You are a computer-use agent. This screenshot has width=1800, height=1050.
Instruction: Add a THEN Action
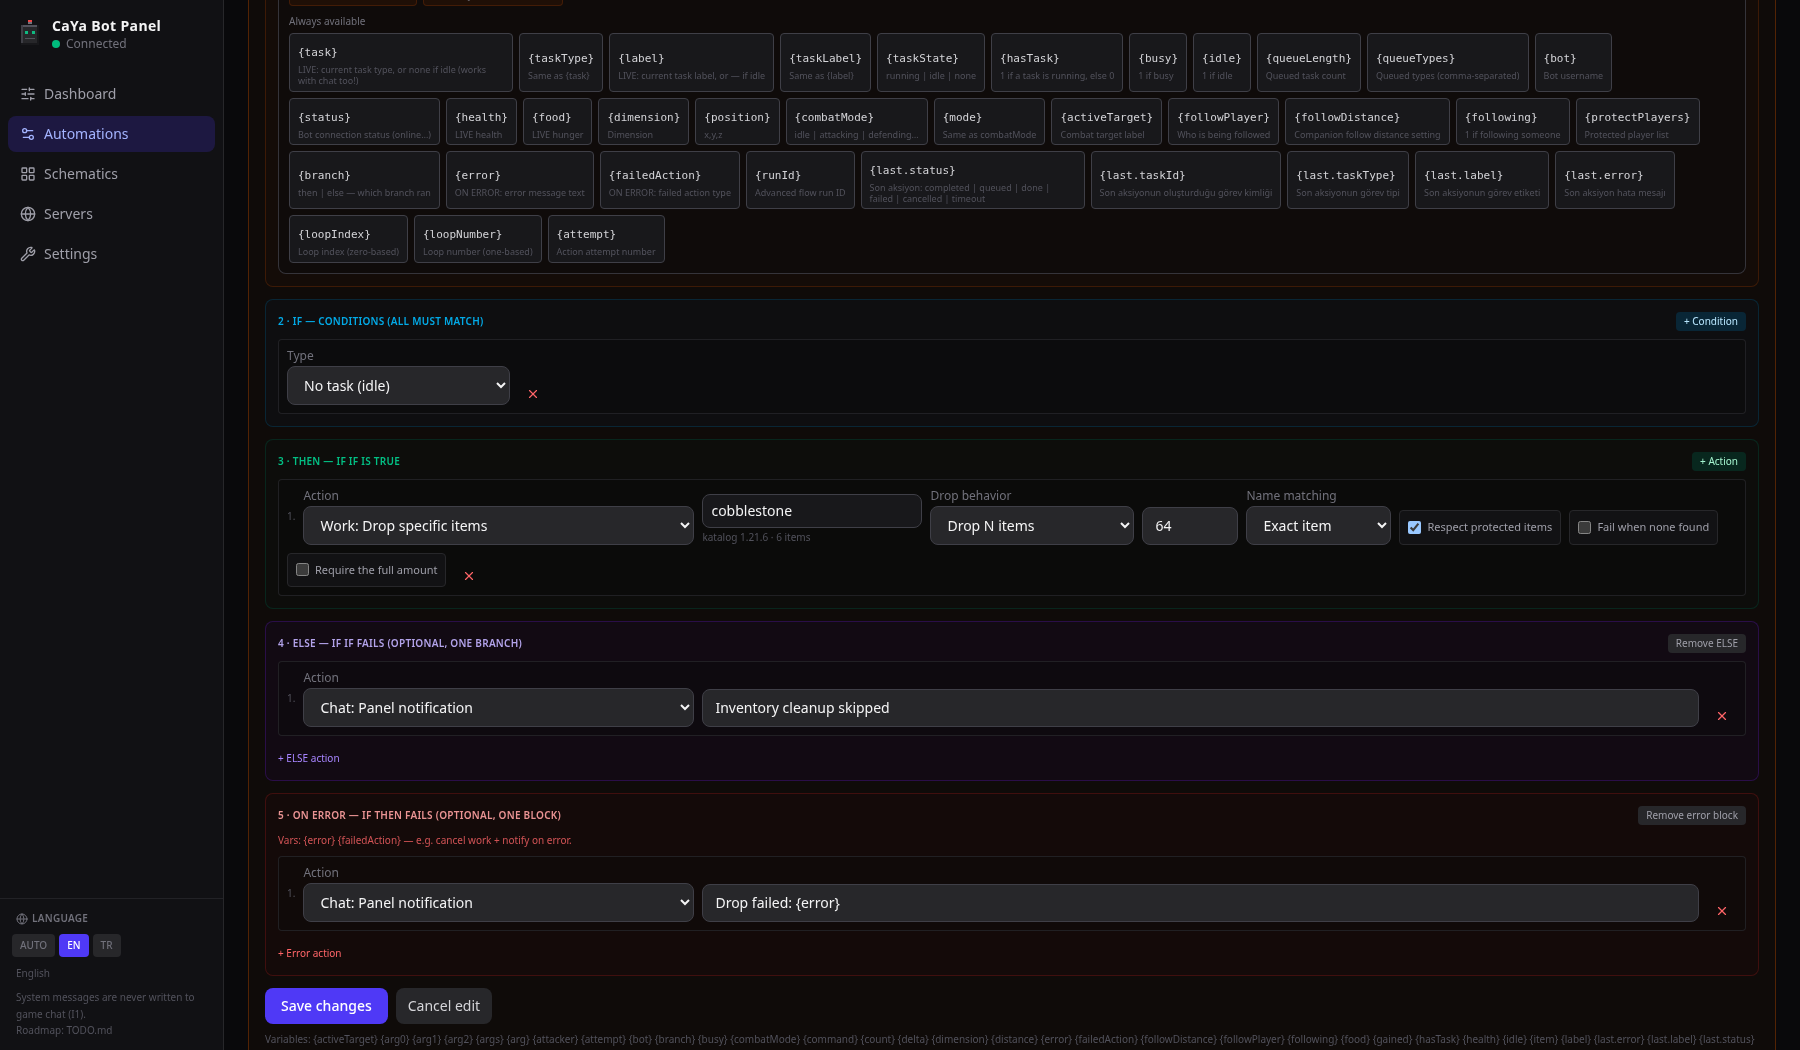1718,462
